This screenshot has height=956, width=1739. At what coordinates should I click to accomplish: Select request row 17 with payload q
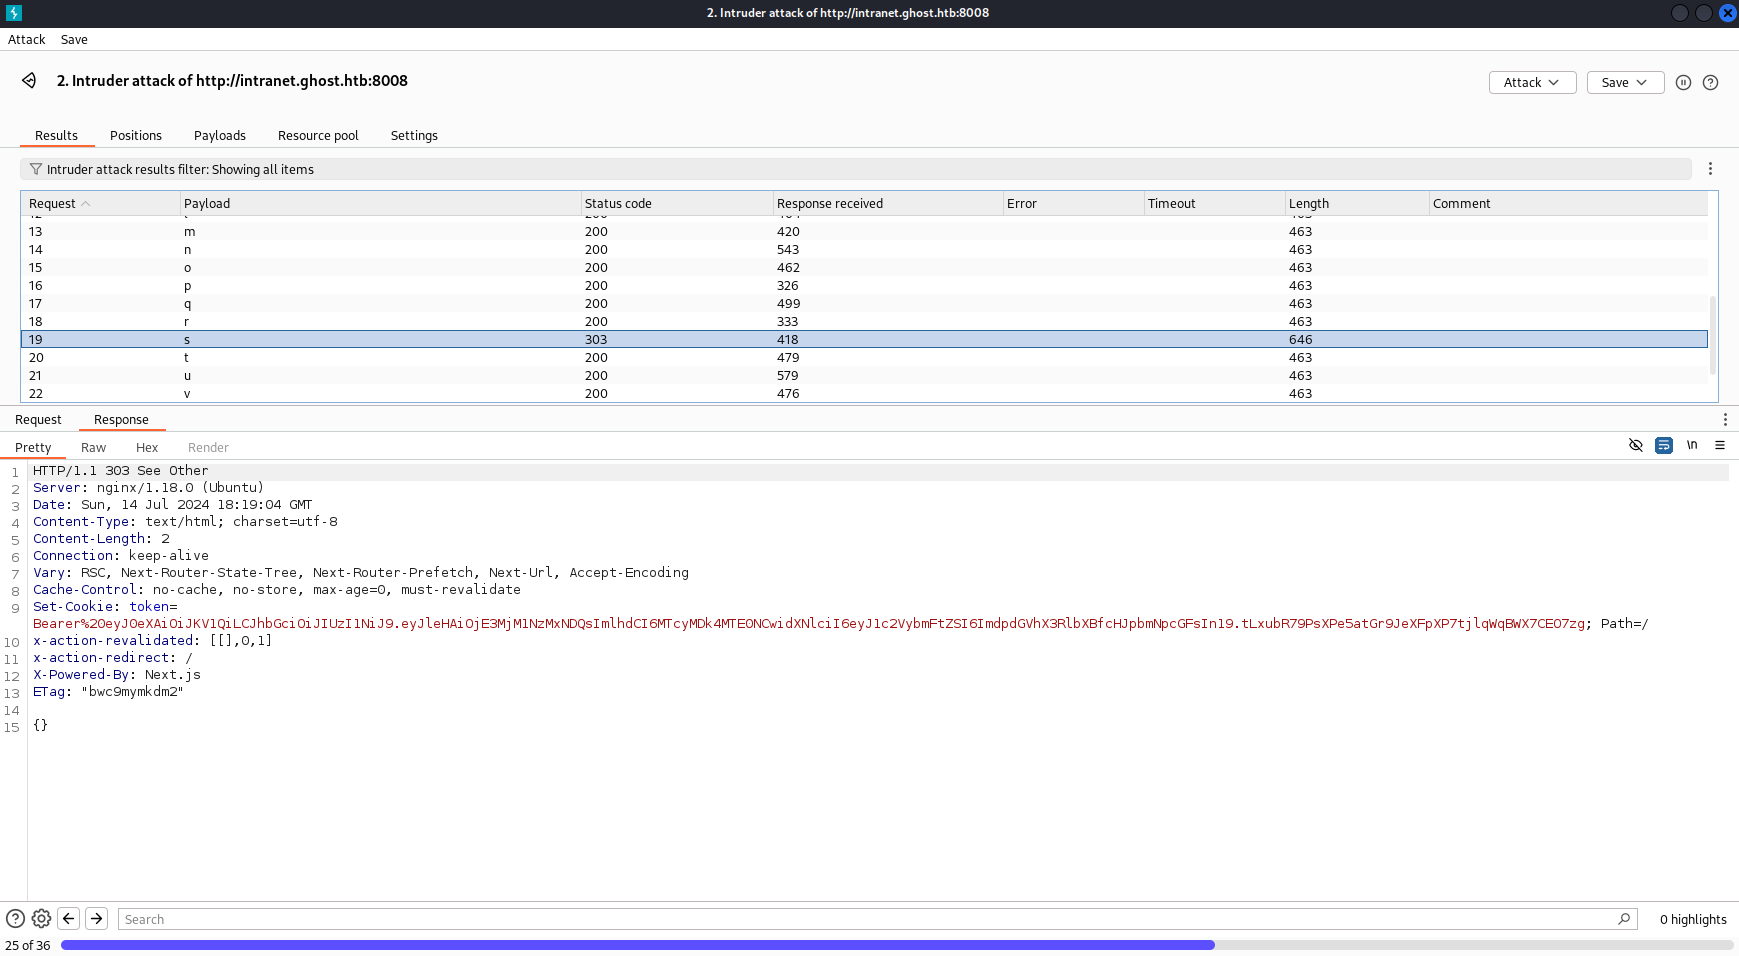(864, 304)
